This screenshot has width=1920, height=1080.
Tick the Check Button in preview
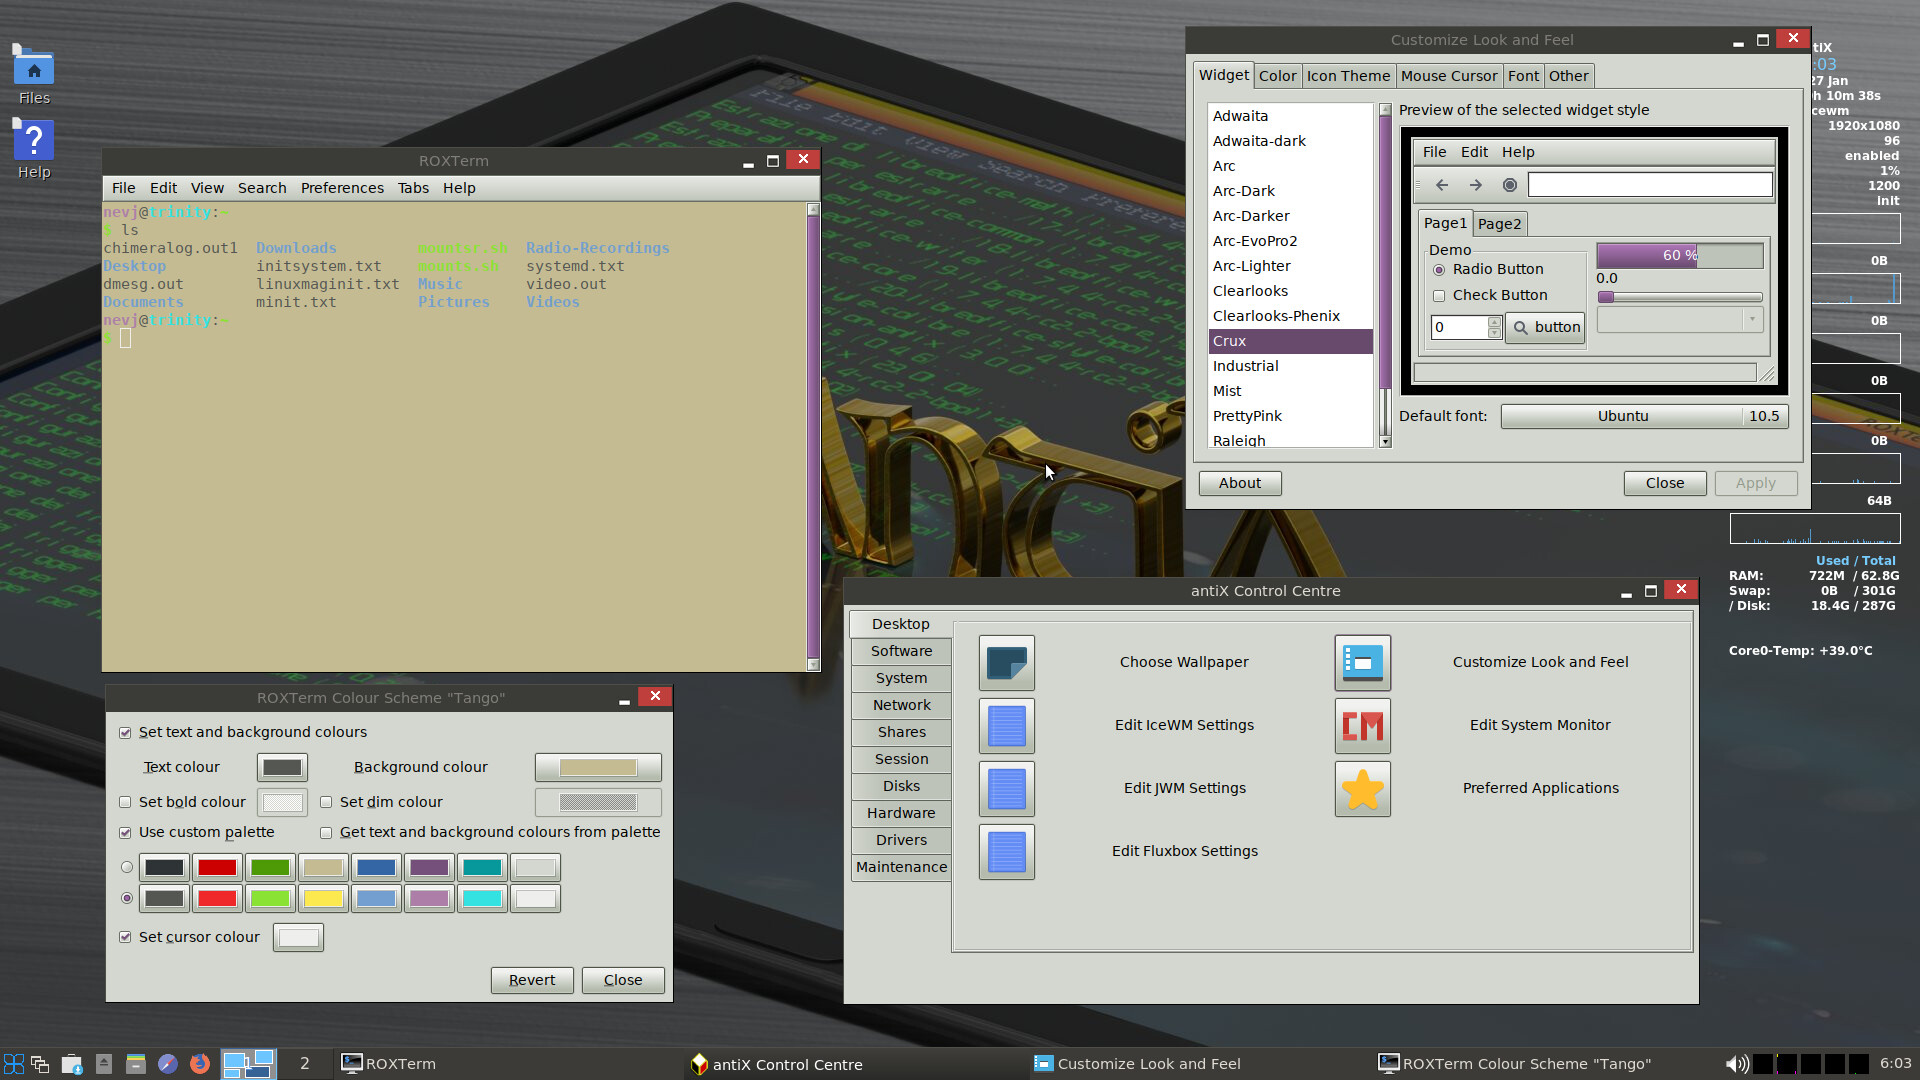click(1439, 296)
